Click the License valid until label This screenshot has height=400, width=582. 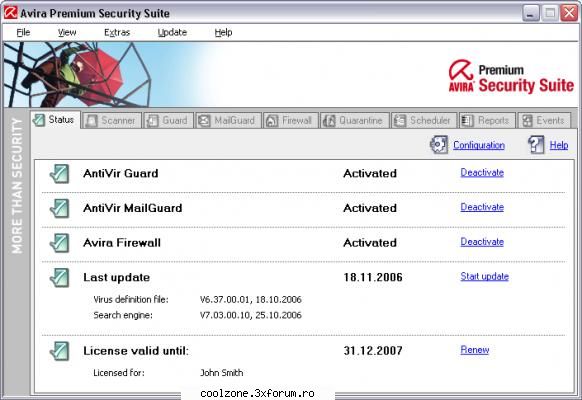pos(136,351)
